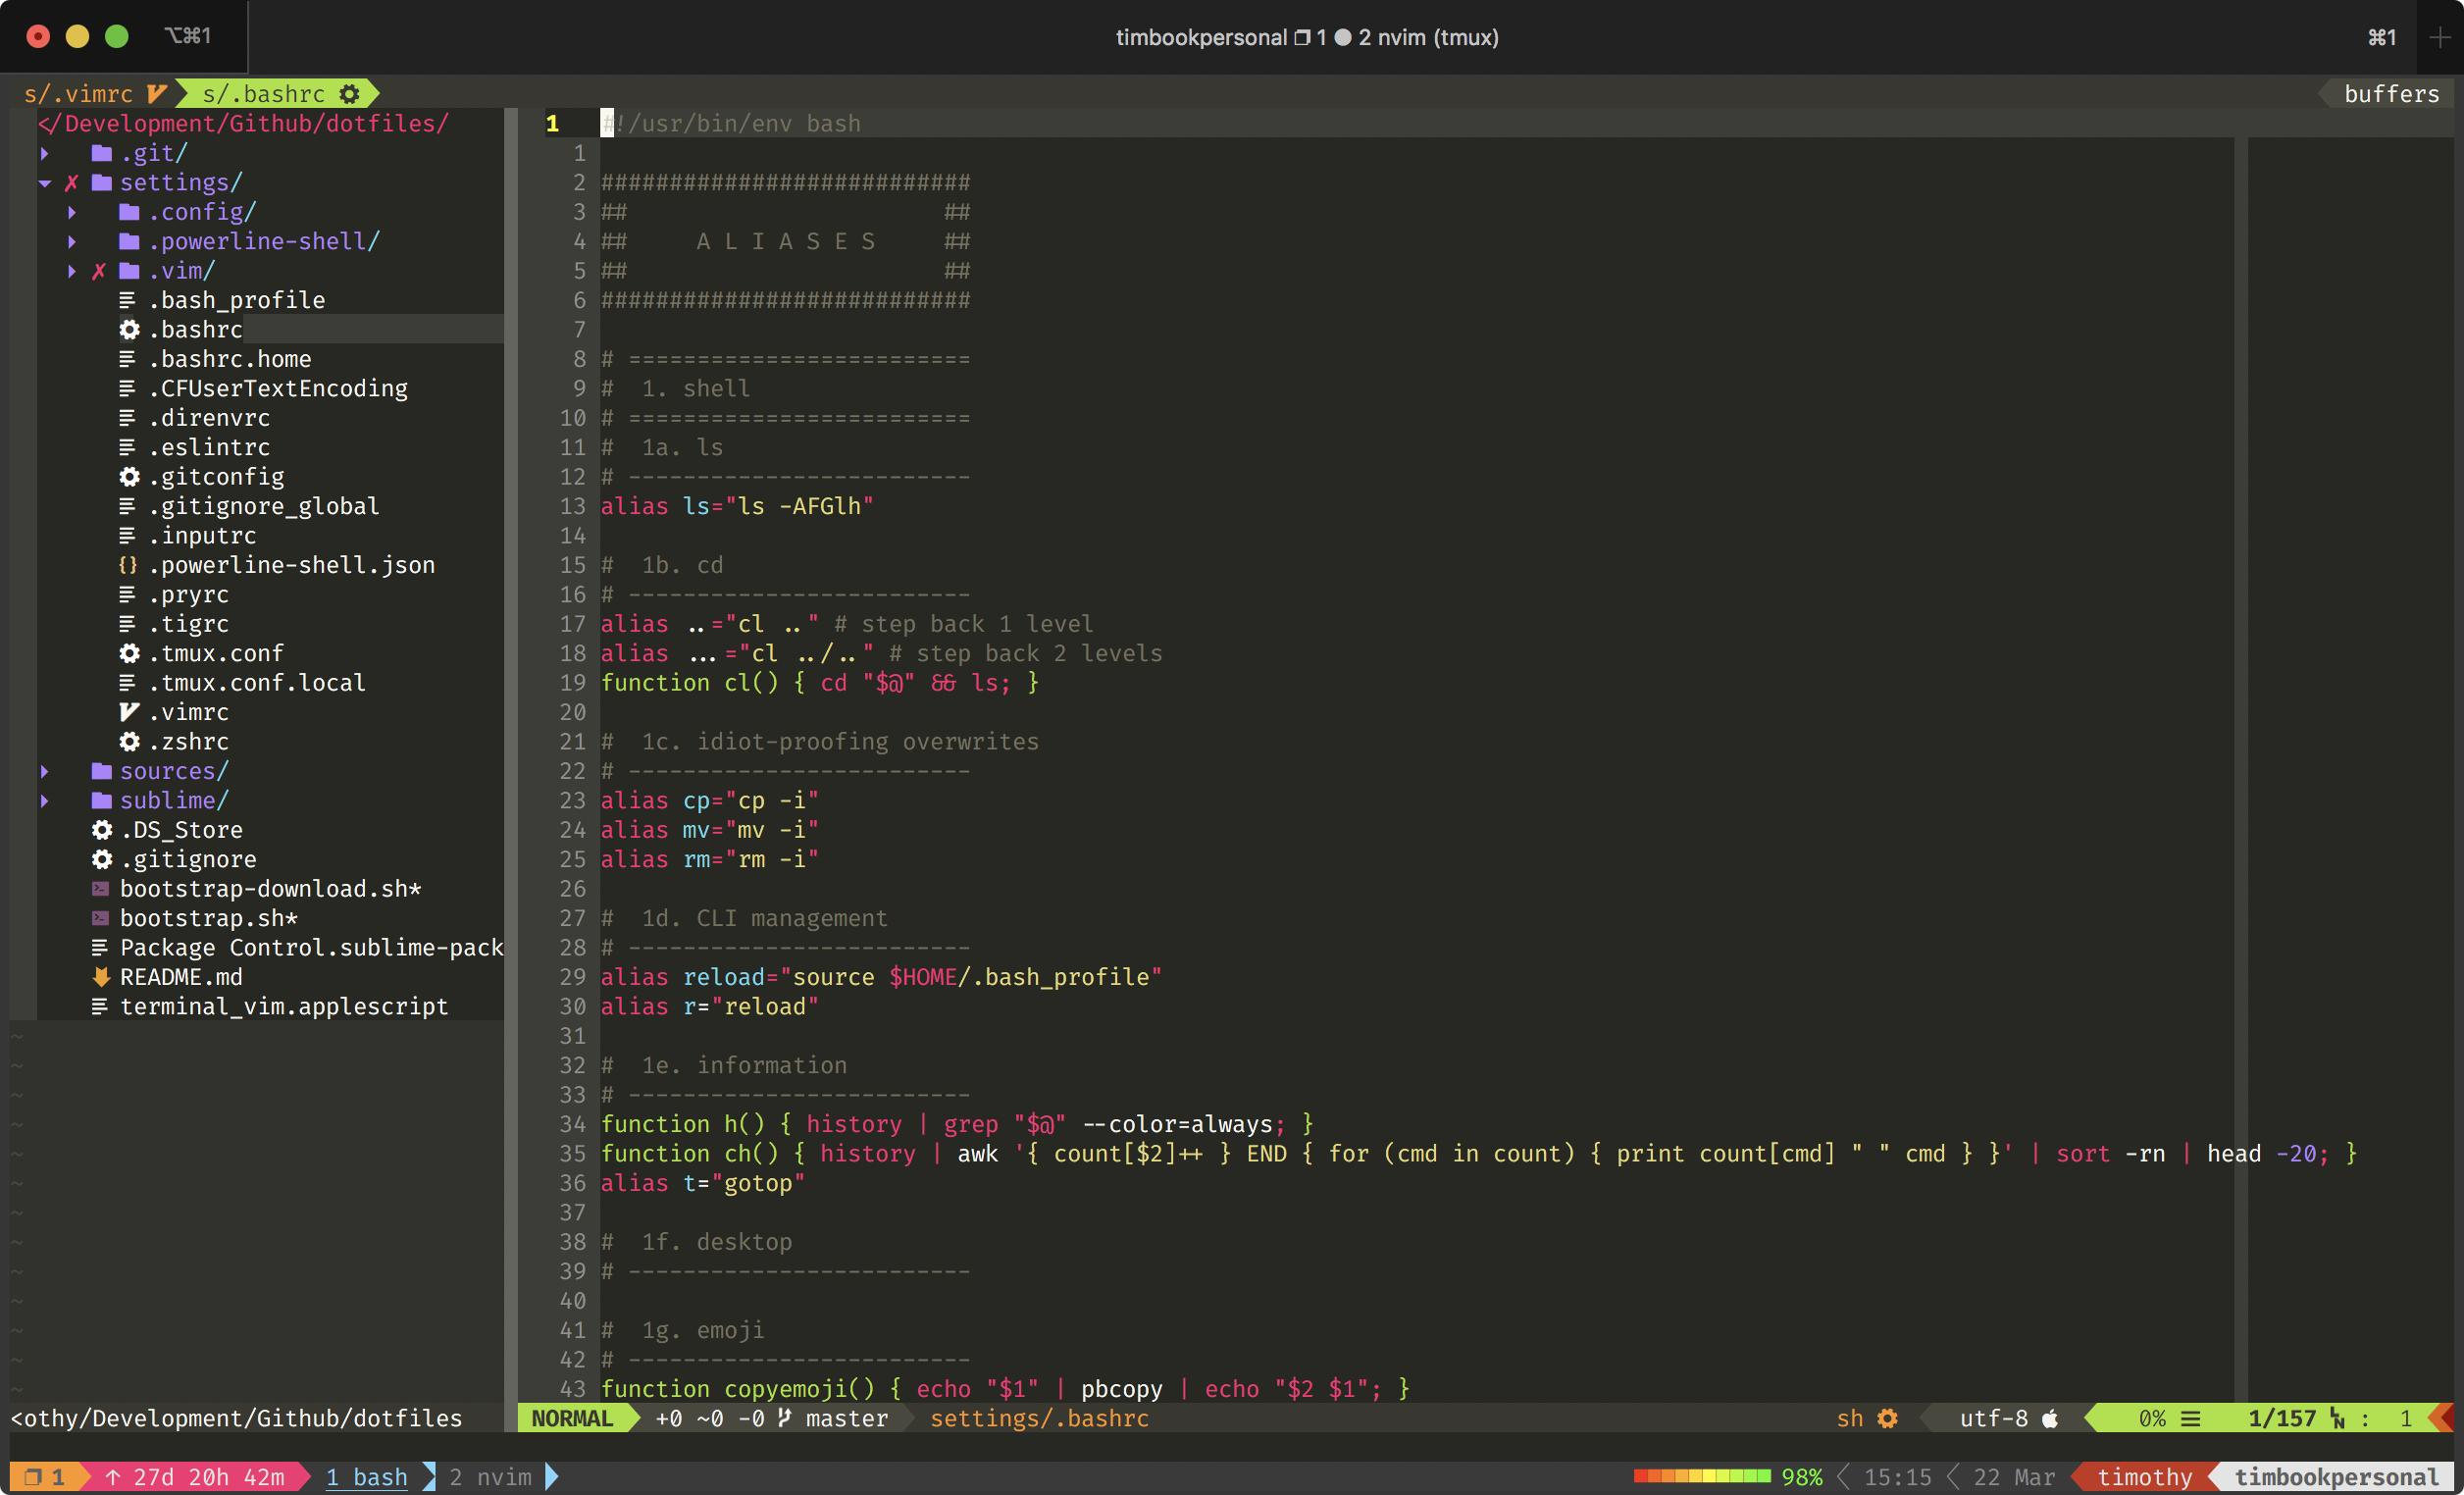Click the shell script icon for bootstrap.sh

(101, 918)
